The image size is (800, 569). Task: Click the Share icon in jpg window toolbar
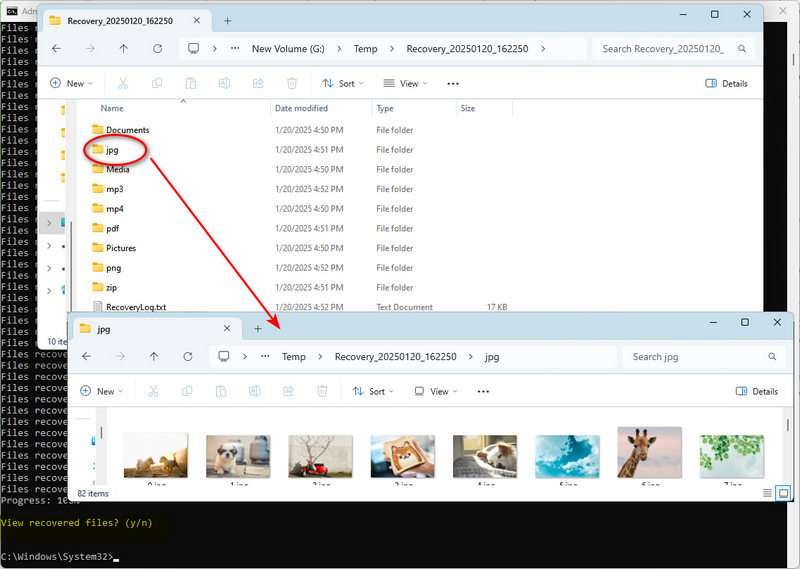pyautogui.click(x=288, y=391)
